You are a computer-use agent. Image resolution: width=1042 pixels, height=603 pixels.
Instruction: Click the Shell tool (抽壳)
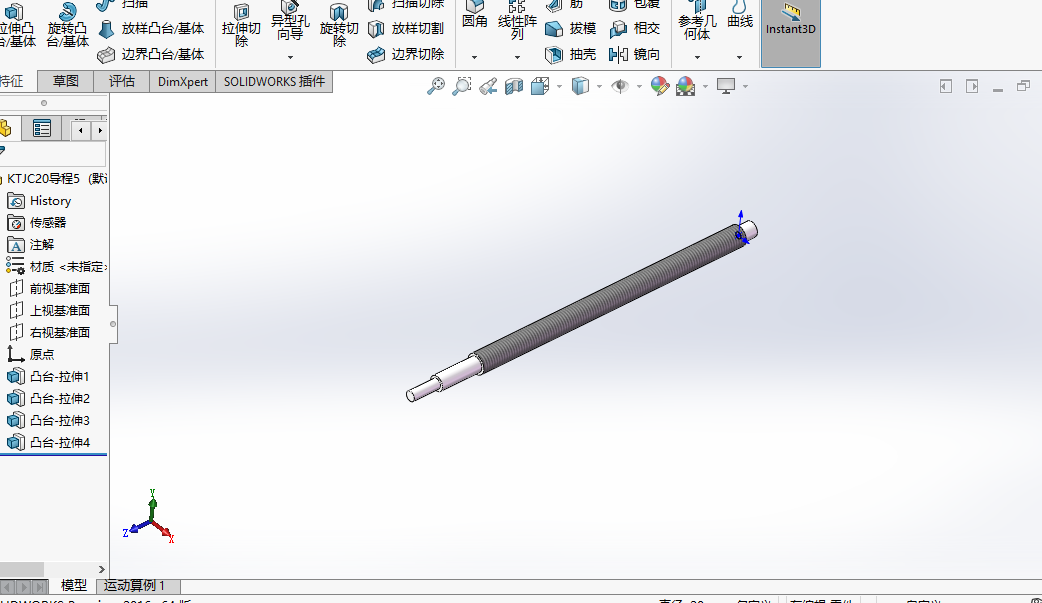tap(570, 55)
